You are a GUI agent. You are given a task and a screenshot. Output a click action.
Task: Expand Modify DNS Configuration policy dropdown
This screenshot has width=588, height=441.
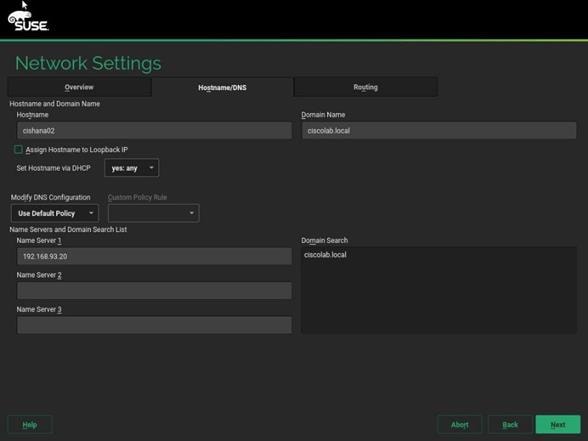(x=55, y=213)
